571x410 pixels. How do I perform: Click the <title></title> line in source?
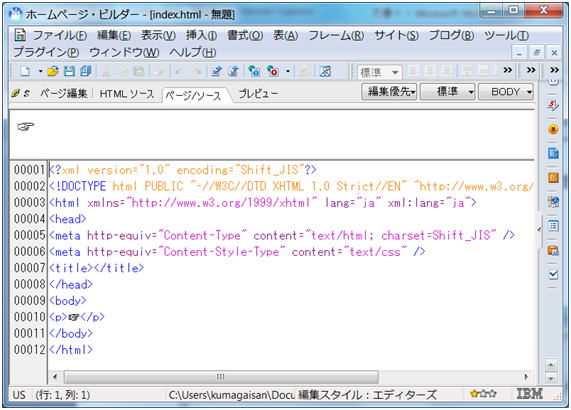(x=97, y=268)
